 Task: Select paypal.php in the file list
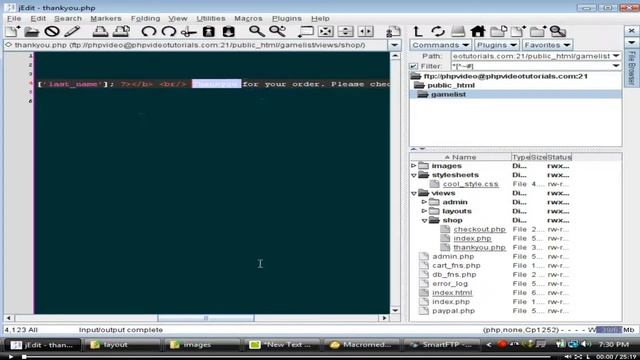tap(453, 311)
